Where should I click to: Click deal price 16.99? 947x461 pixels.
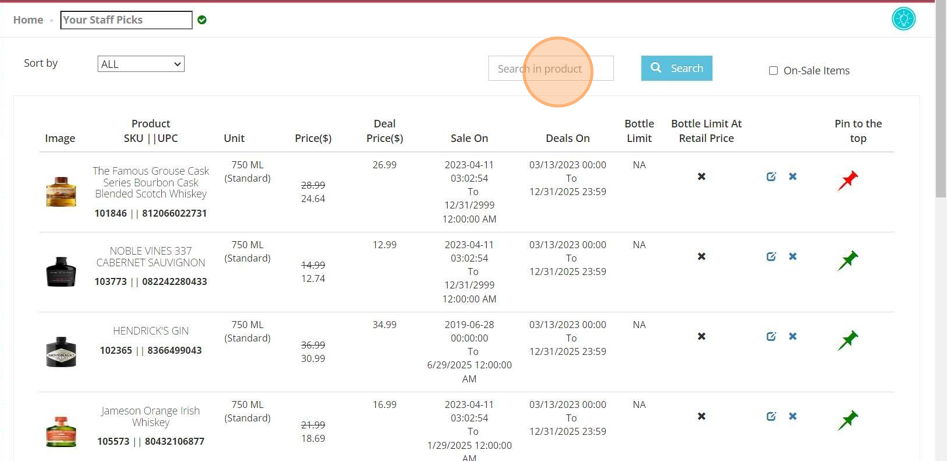(385, 404)
